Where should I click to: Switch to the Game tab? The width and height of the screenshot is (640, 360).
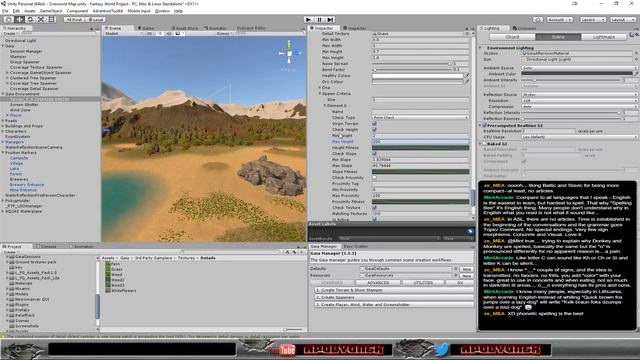(146, 28)
